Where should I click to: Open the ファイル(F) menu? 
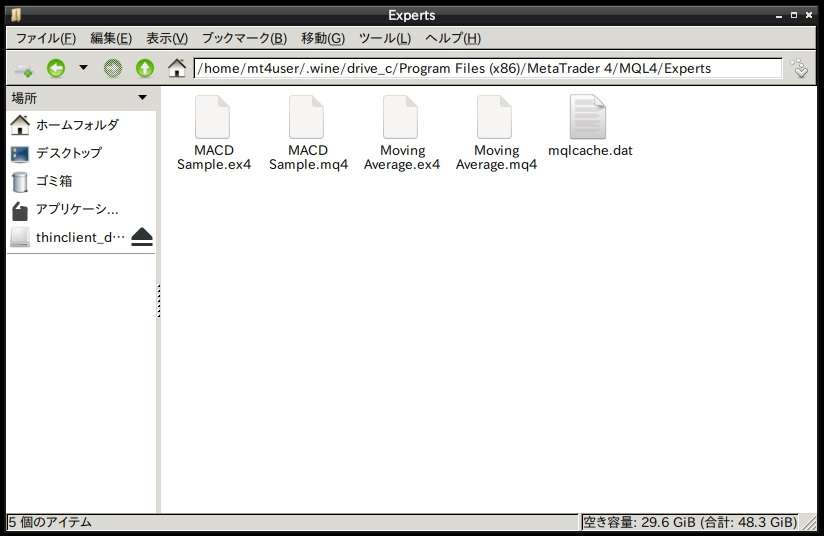[46, 38]
